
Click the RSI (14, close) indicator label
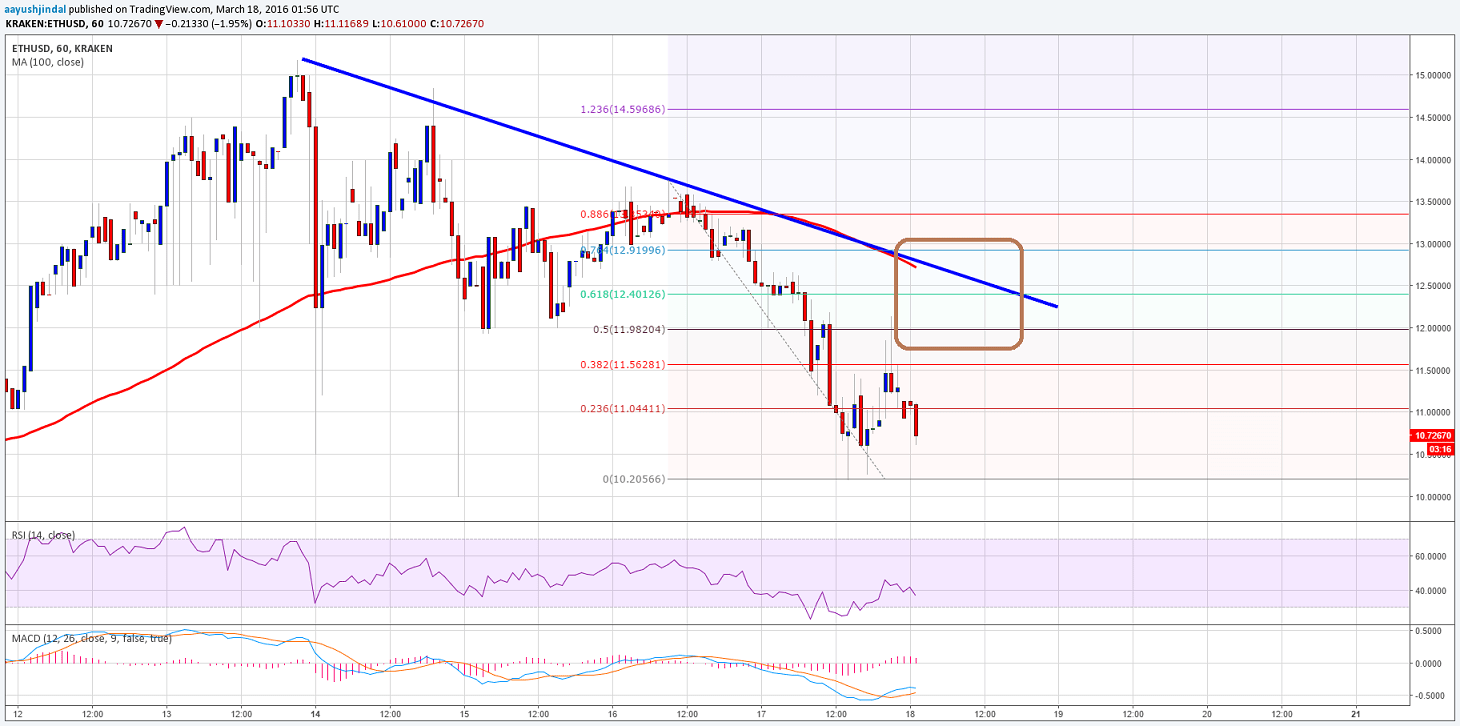(x=43, y=535)
